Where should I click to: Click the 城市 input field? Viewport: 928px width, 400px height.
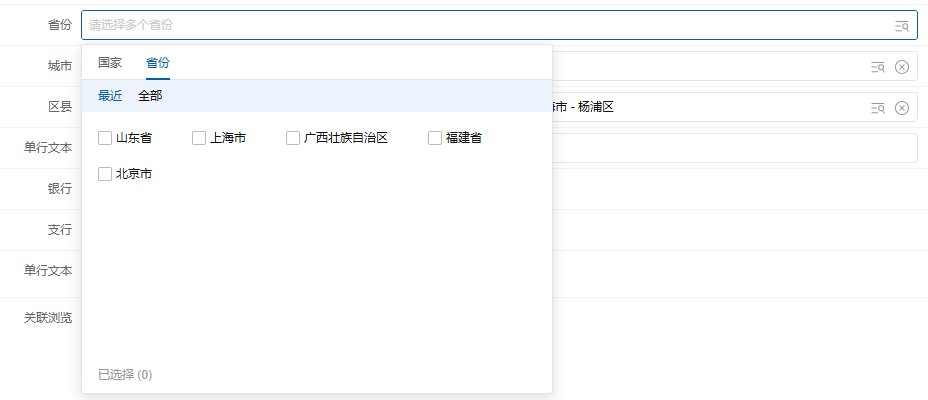point(734,66)
